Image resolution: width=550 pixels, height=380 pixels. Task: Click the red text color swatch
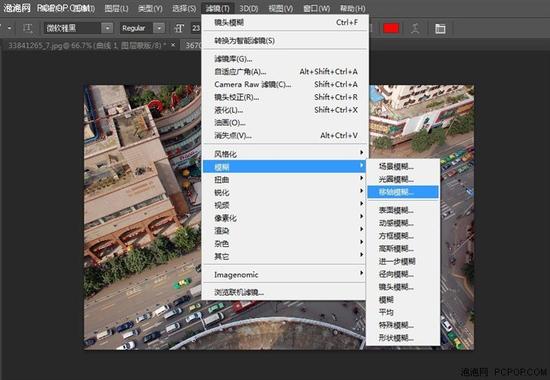pyautogui.click(x=391, y=28)
